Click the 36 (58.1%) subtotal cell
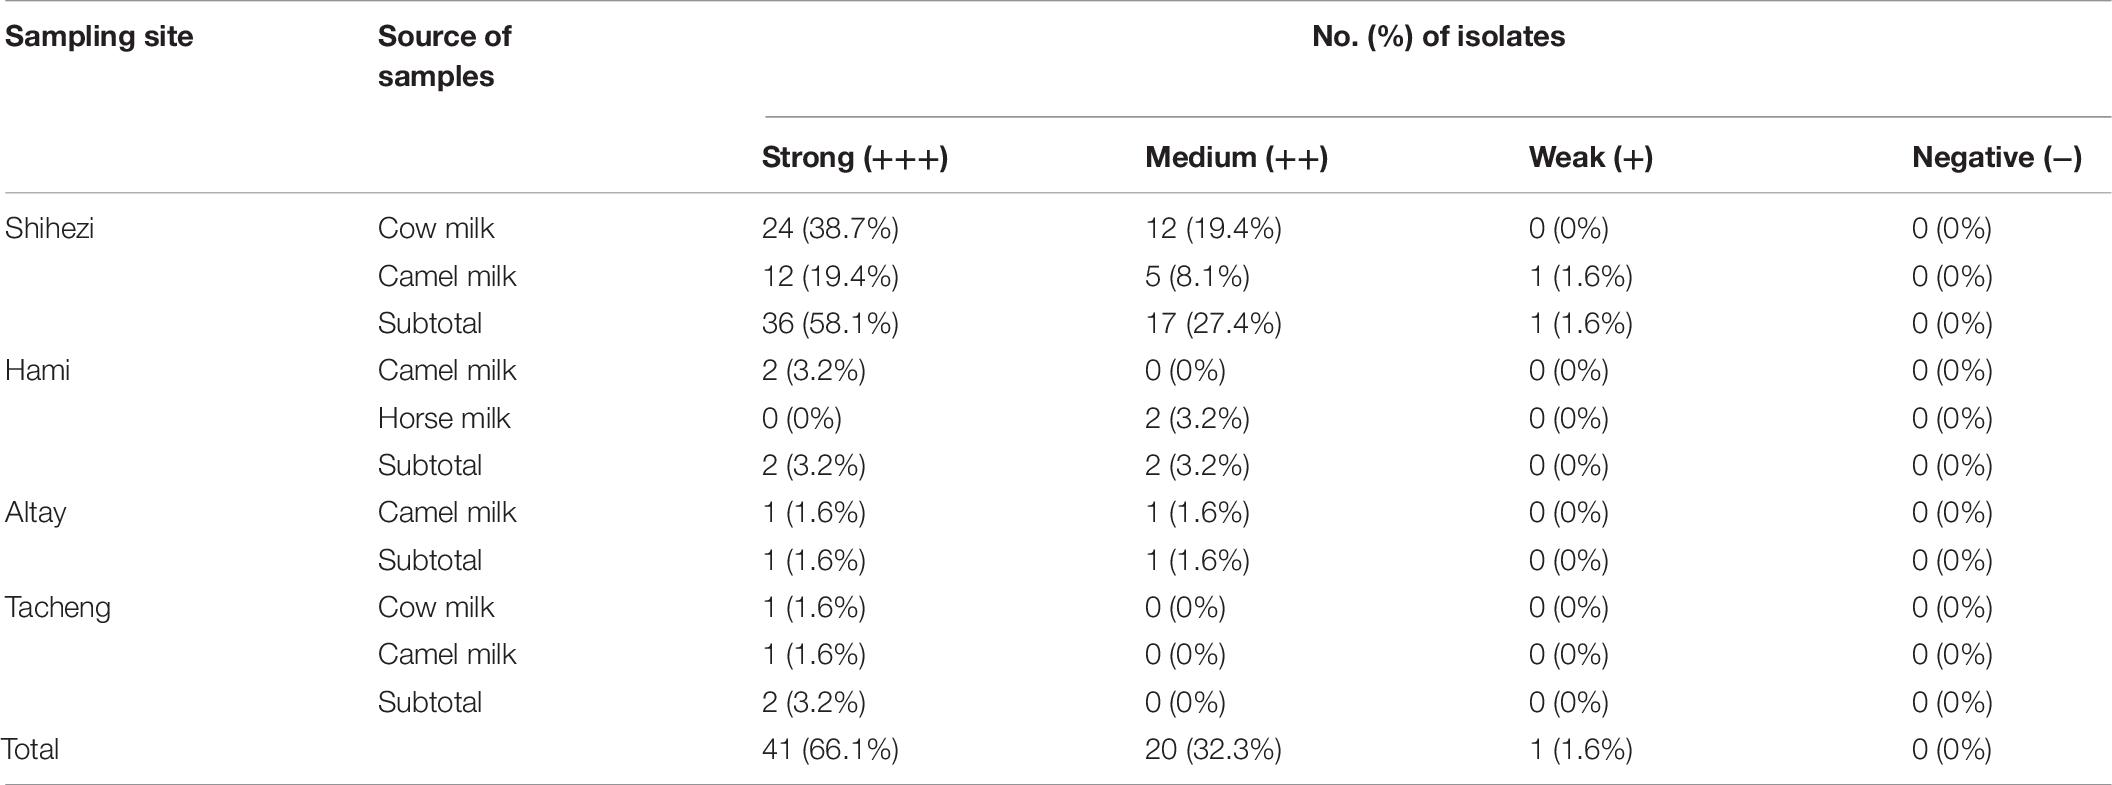Screen dimensions: 2112x785 point(830,324)
